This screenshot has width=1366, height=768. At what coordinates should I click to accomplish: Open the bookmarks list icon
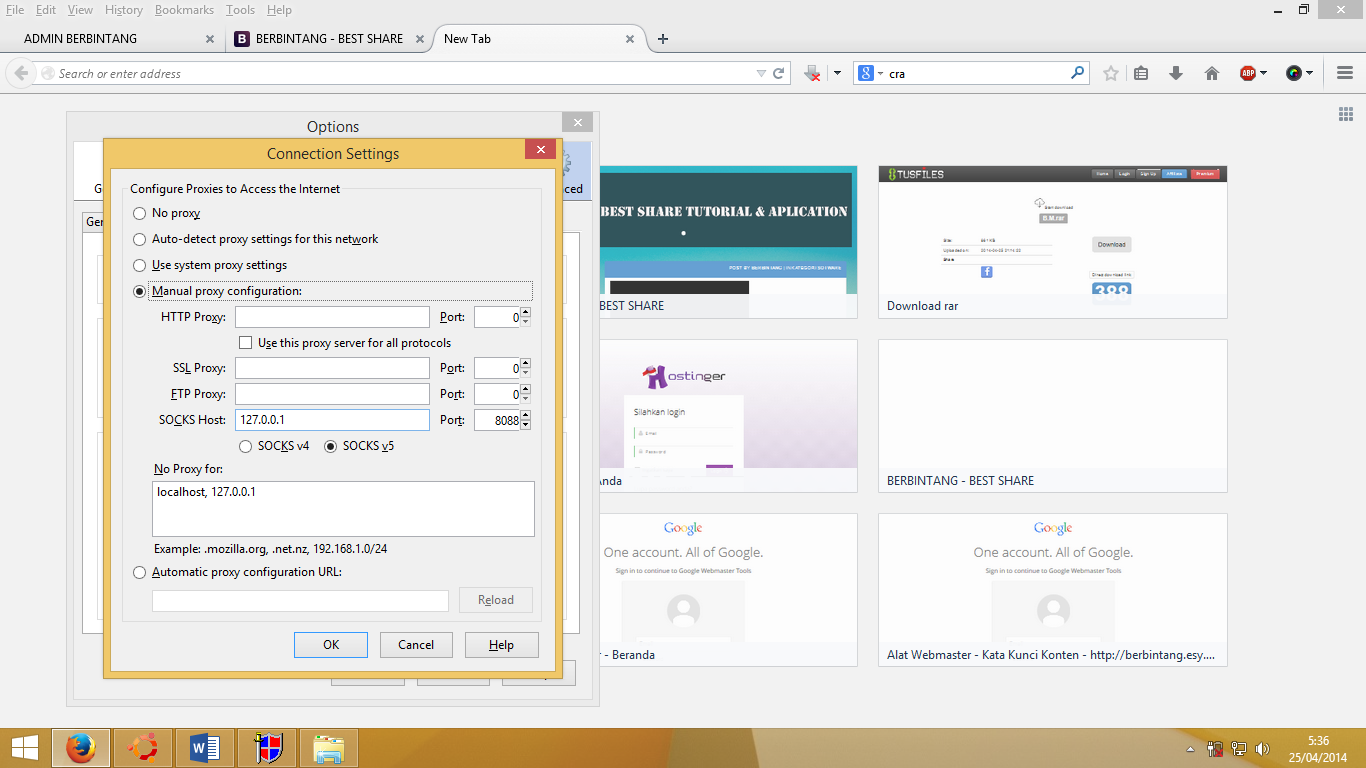tap(1141, 73)
